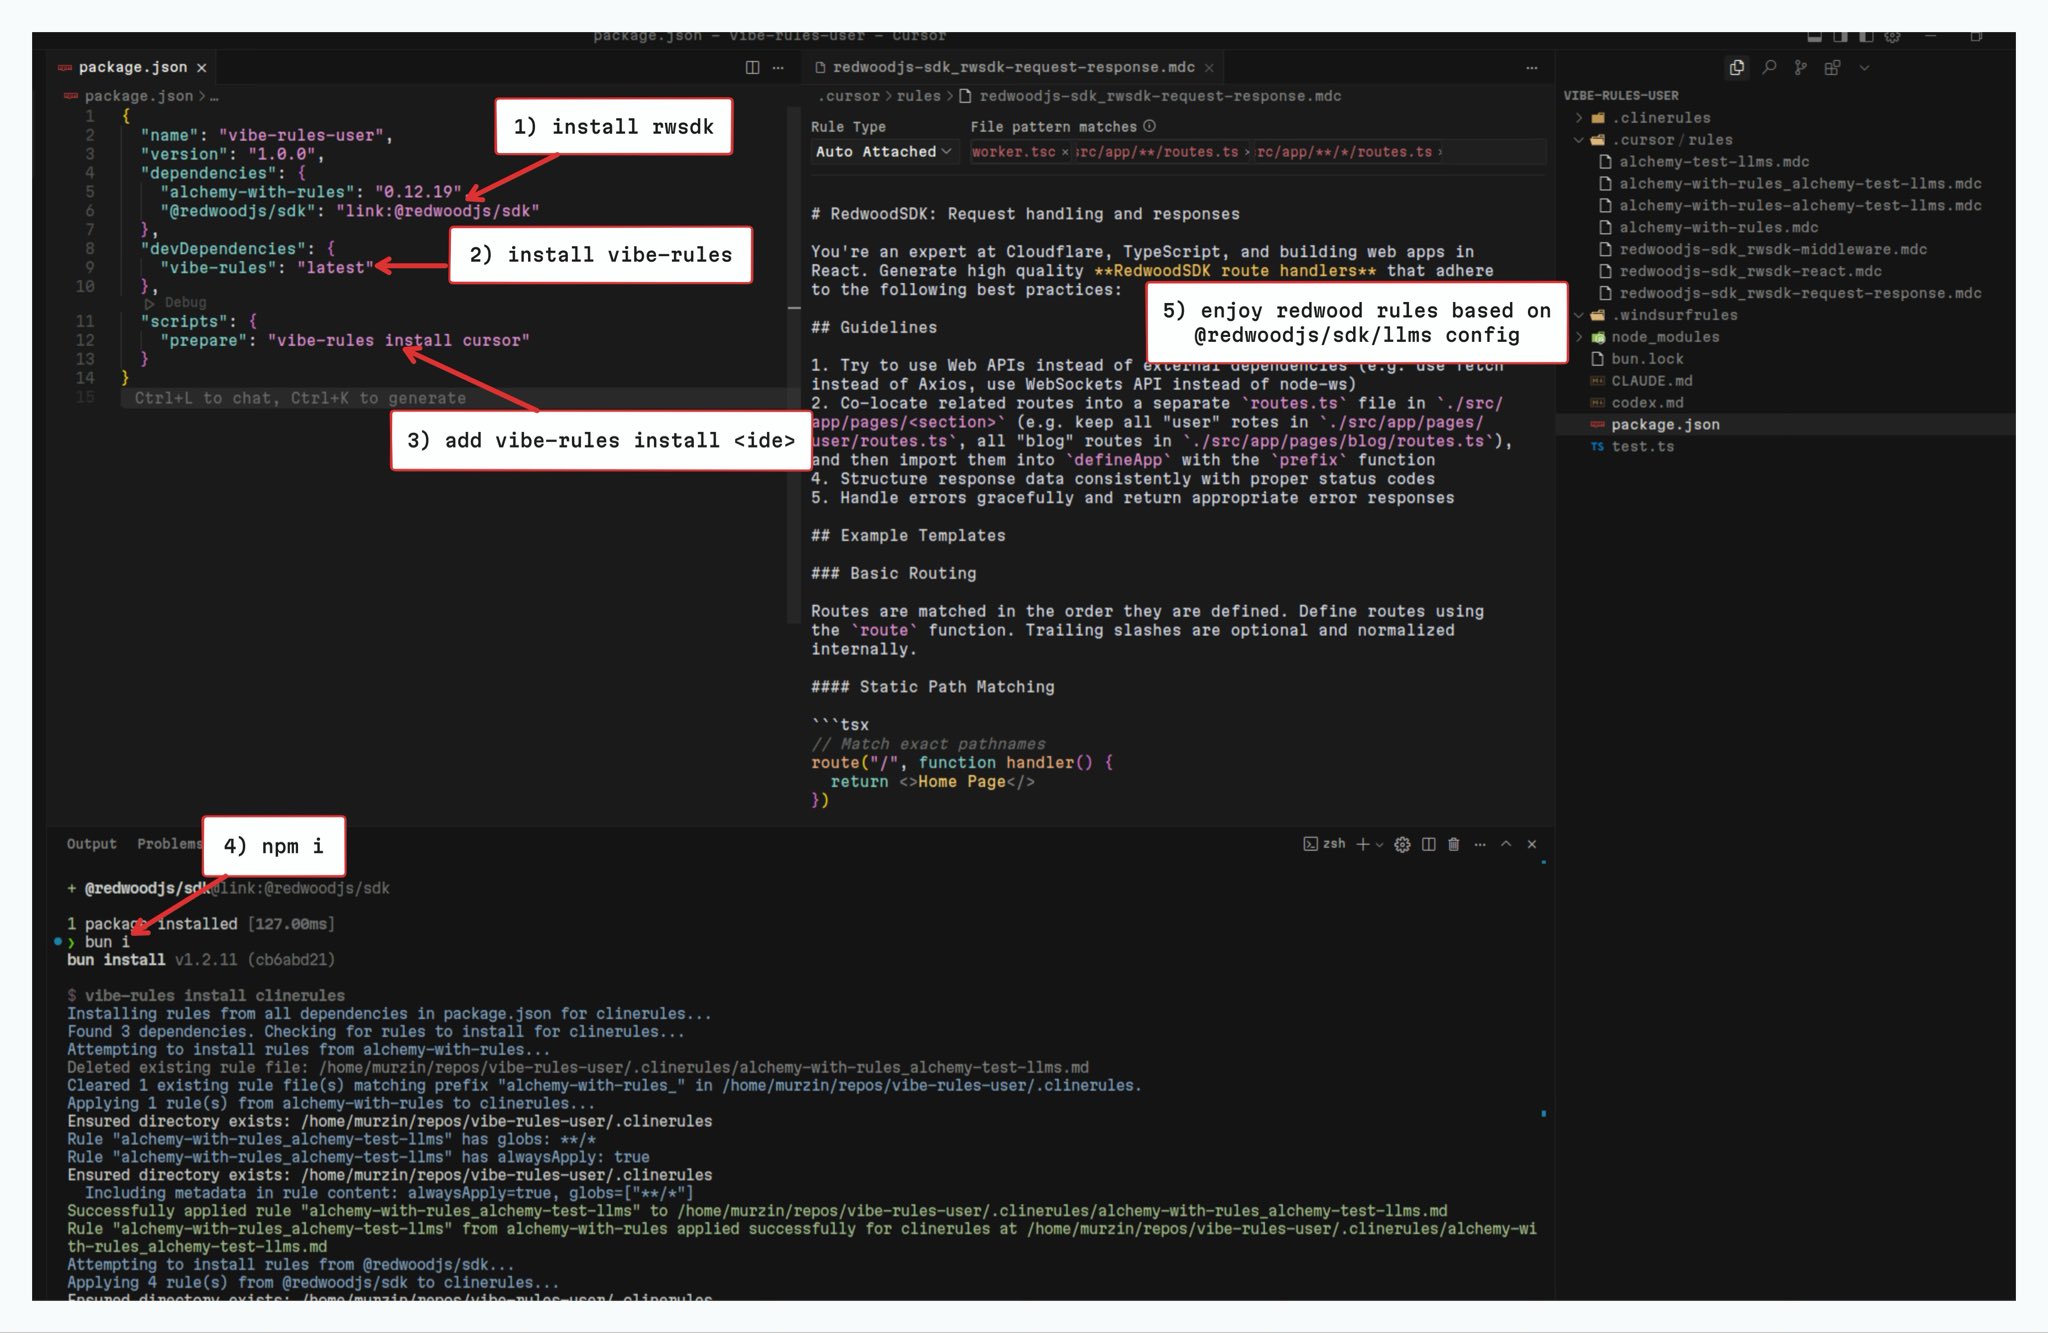Viewport: 2048px width, 1333px height.
Task: Remove the worker.tsc file pattern
Action: [1065, 152]
